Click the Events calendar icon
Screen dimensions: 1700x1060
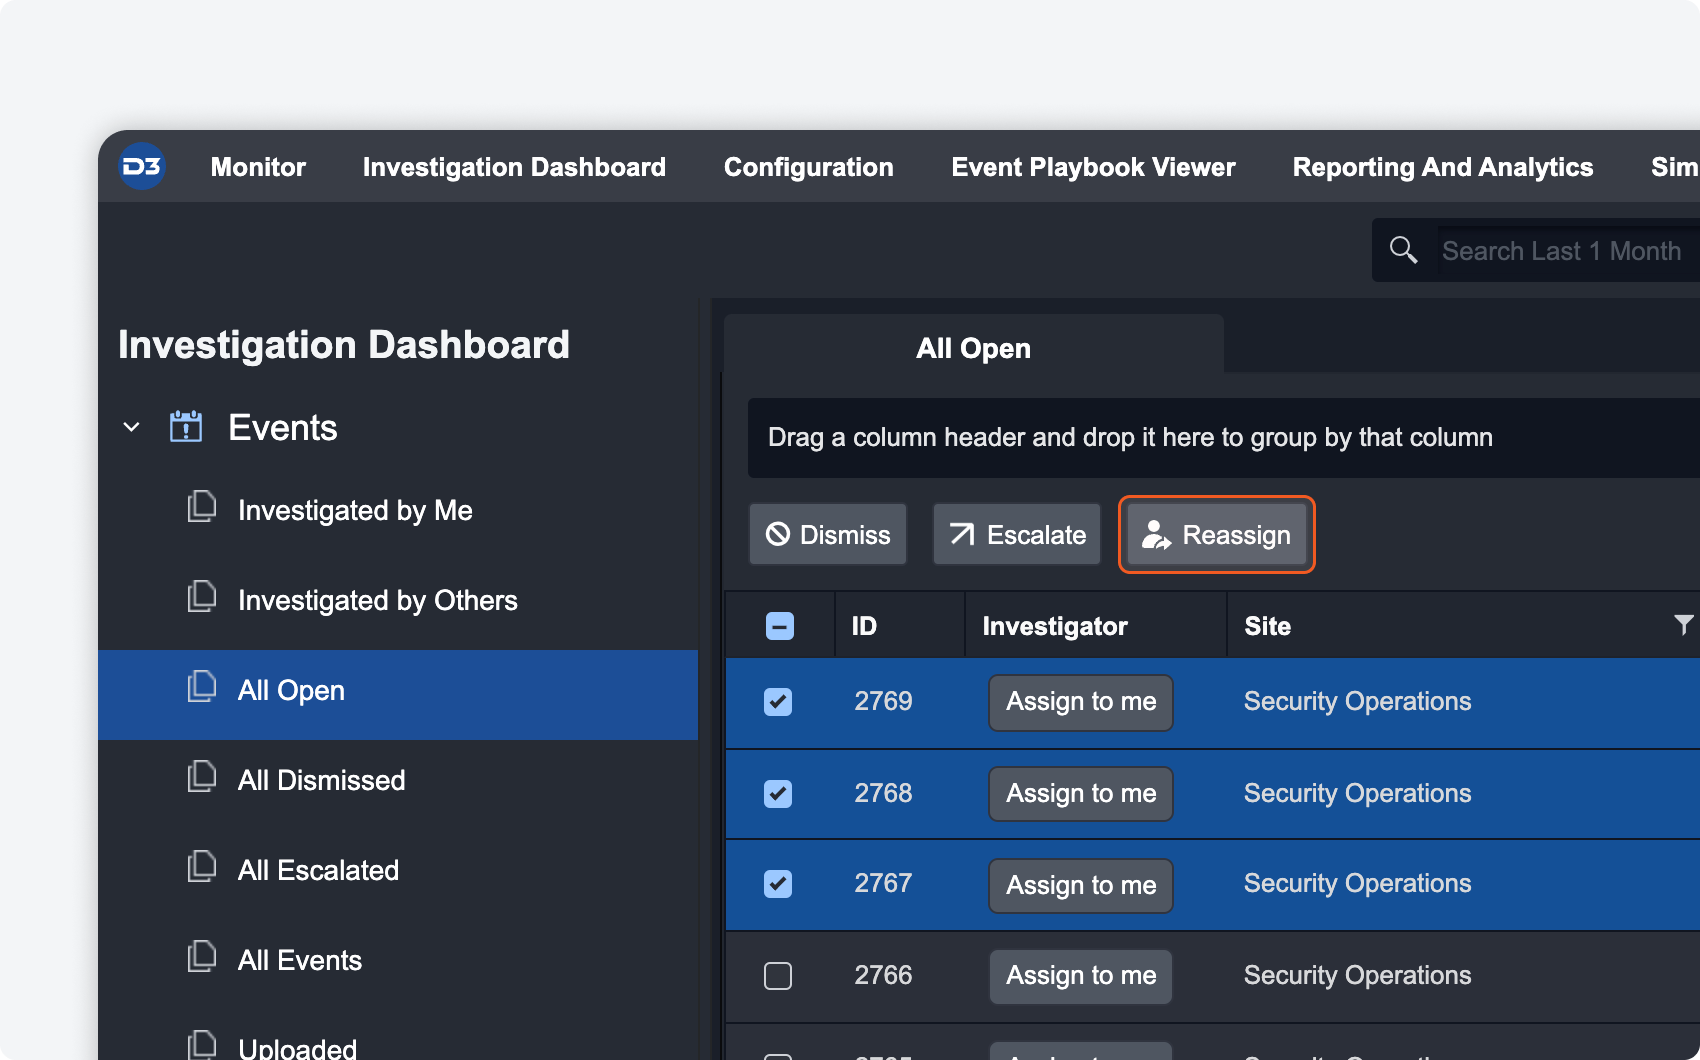click(x=186, y=427)
